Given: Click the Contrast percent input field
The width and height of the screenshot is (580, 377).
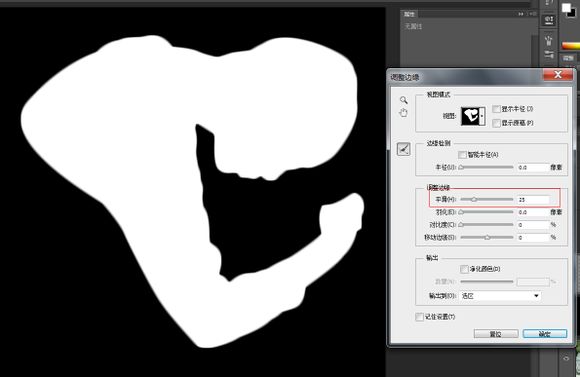Looking at the screenshot, I should [x=533, y=225].
